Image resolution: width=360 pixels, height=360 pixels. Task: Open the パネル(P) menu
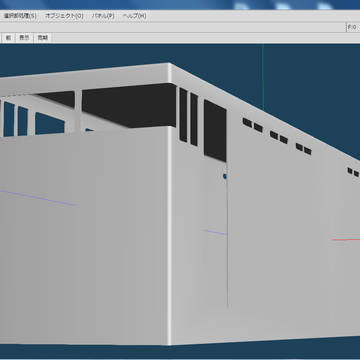point(103,16)
